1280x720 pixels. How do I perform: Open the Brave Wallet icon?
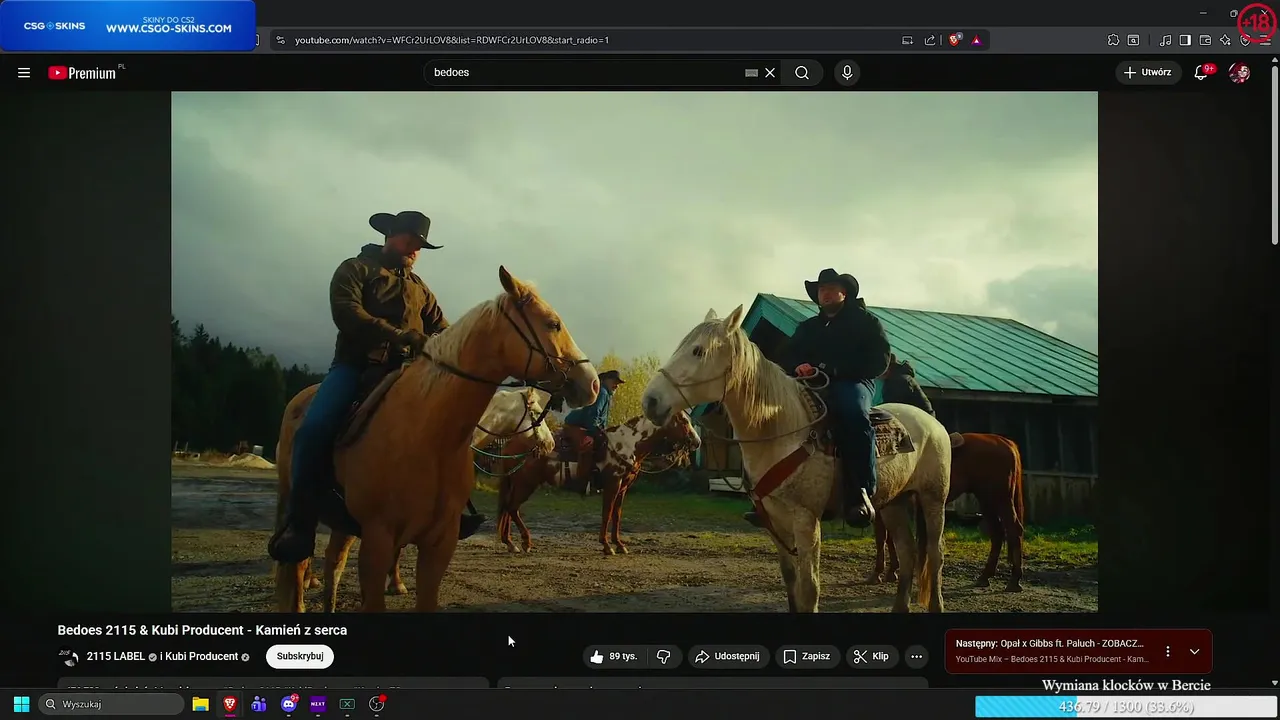click(x=1205, y=40)
